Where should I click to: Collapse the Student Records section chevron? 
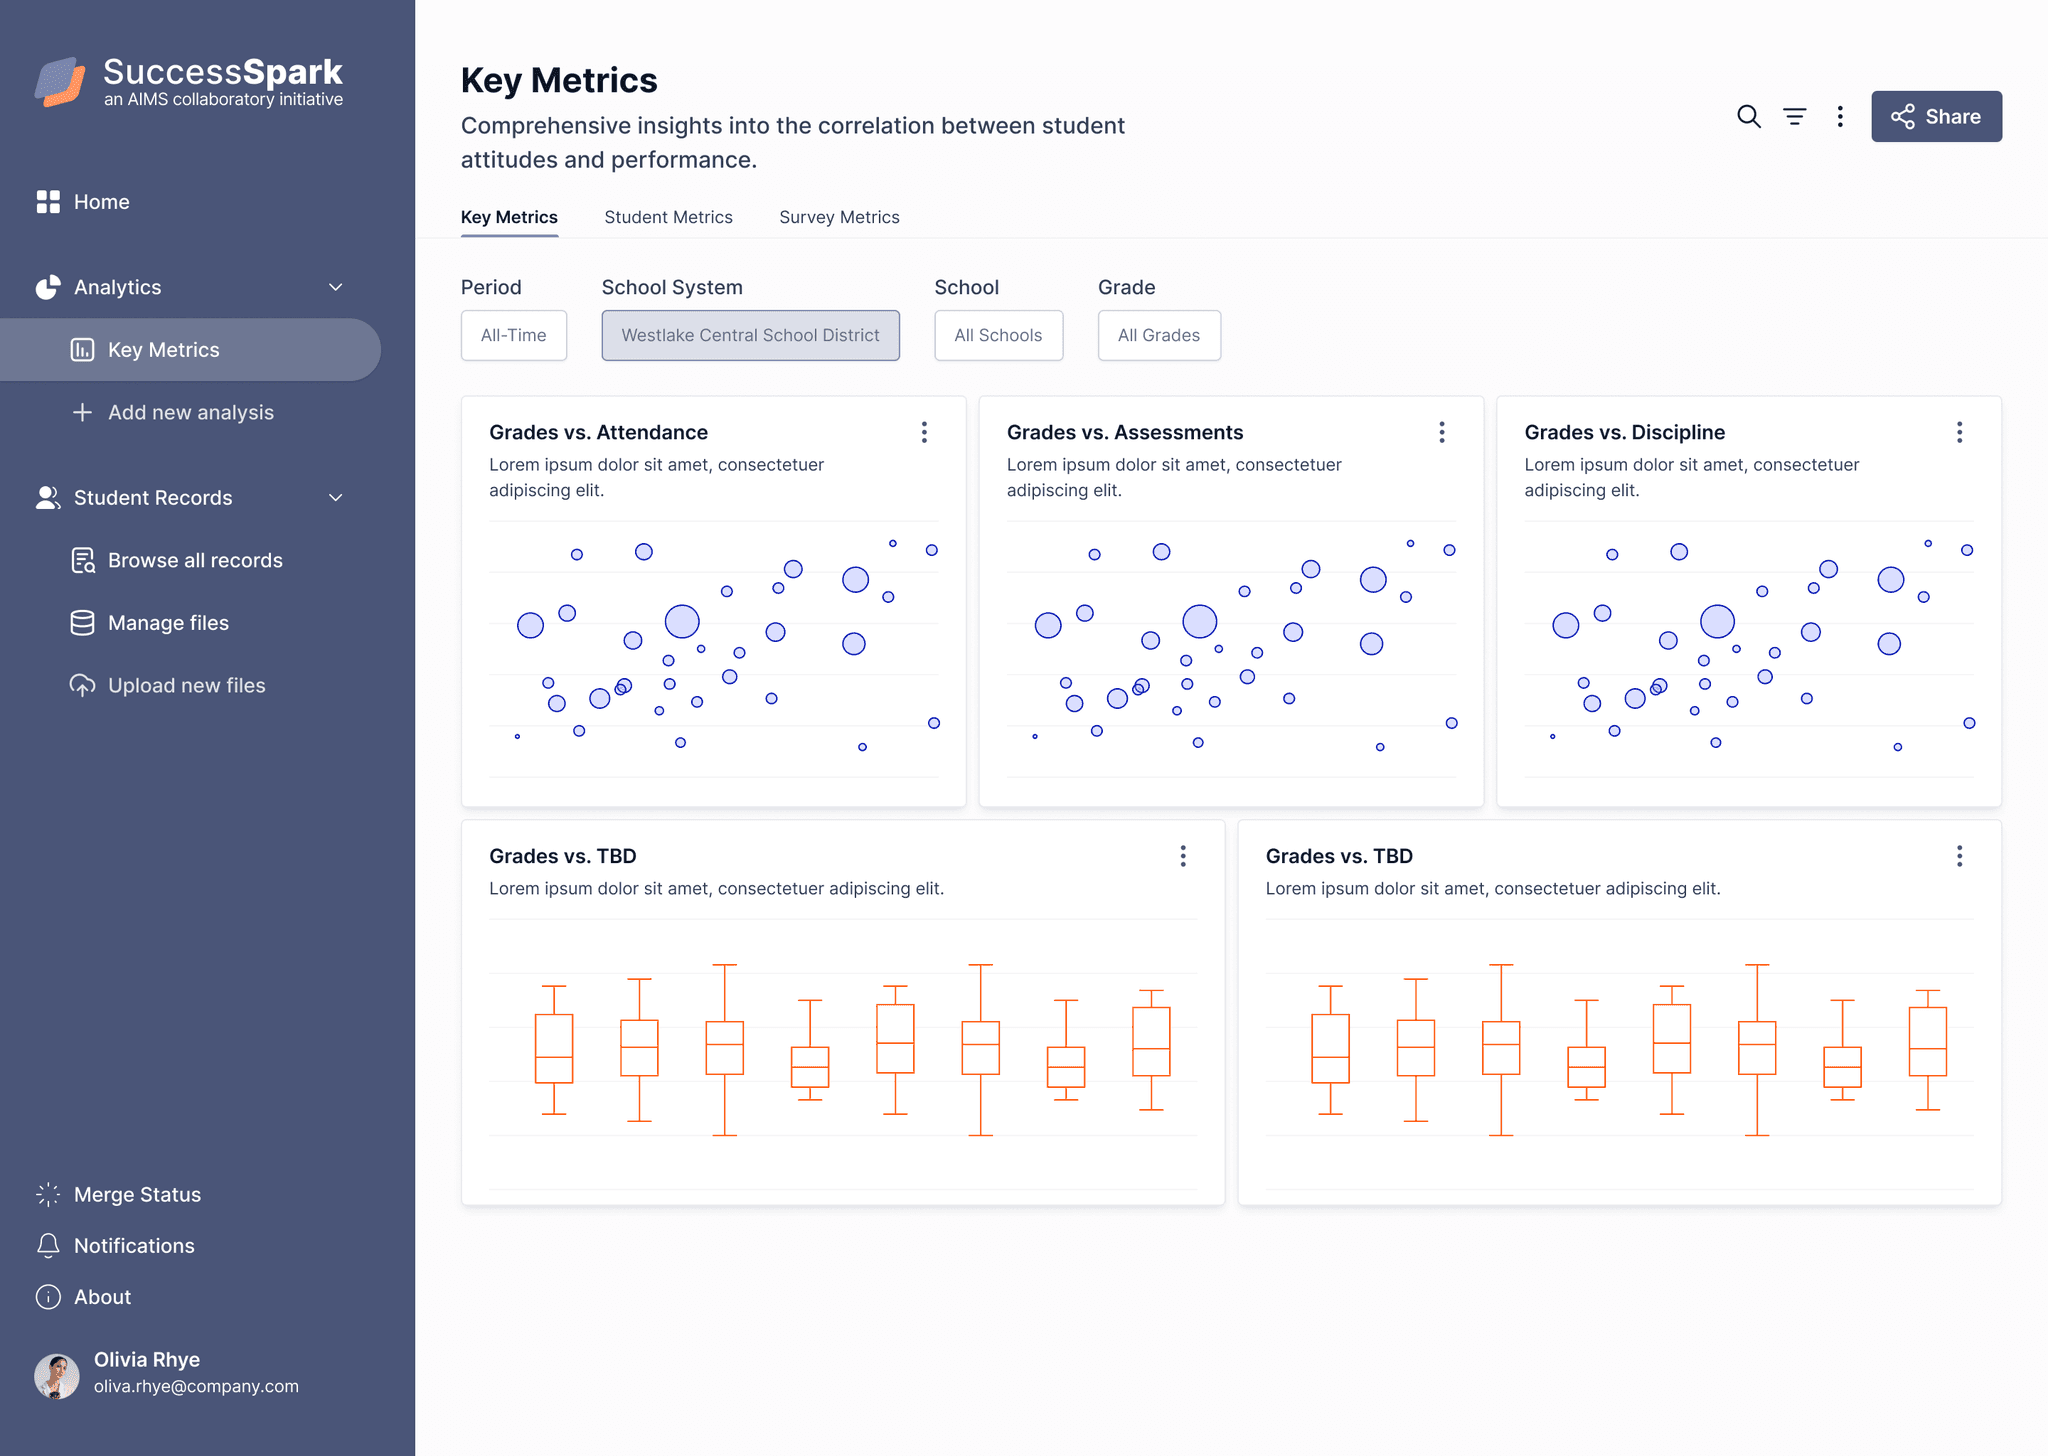tap(336, 498)
